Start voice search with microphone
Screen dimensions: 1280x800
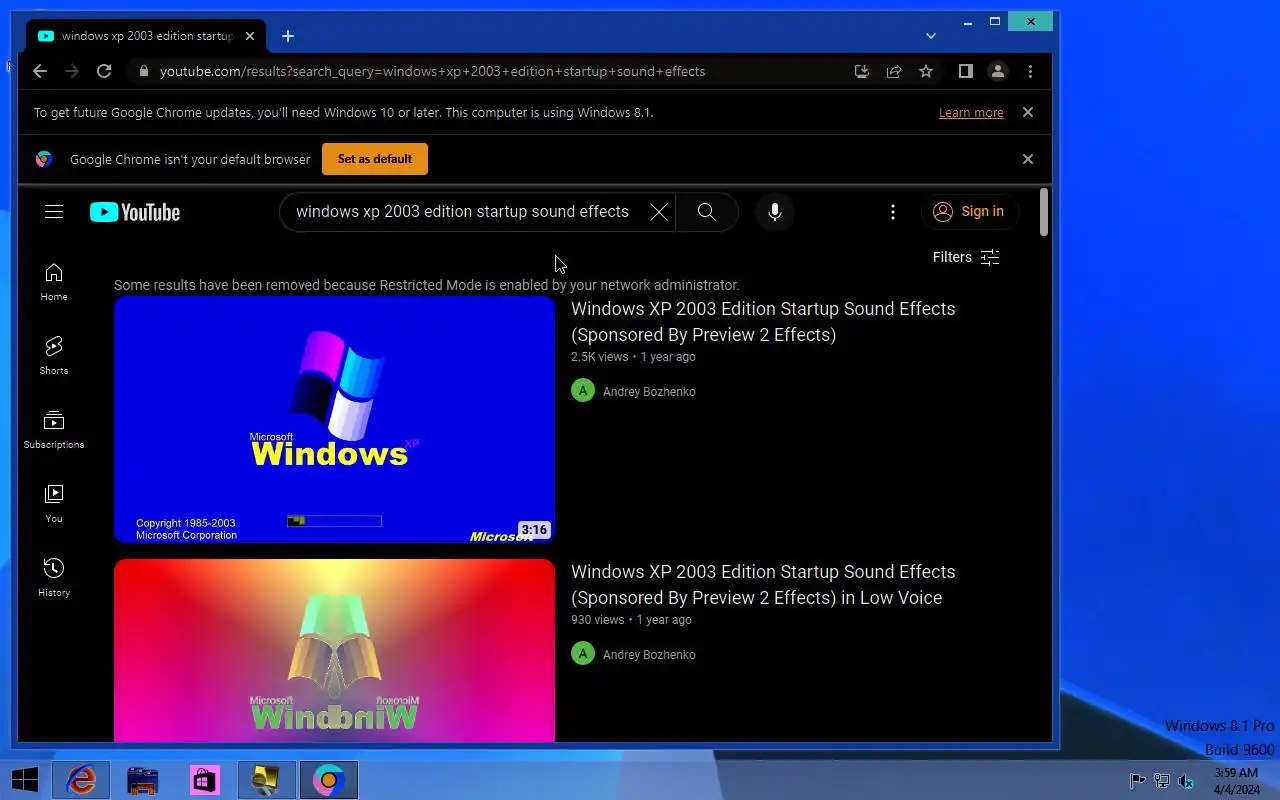(775, 212)
